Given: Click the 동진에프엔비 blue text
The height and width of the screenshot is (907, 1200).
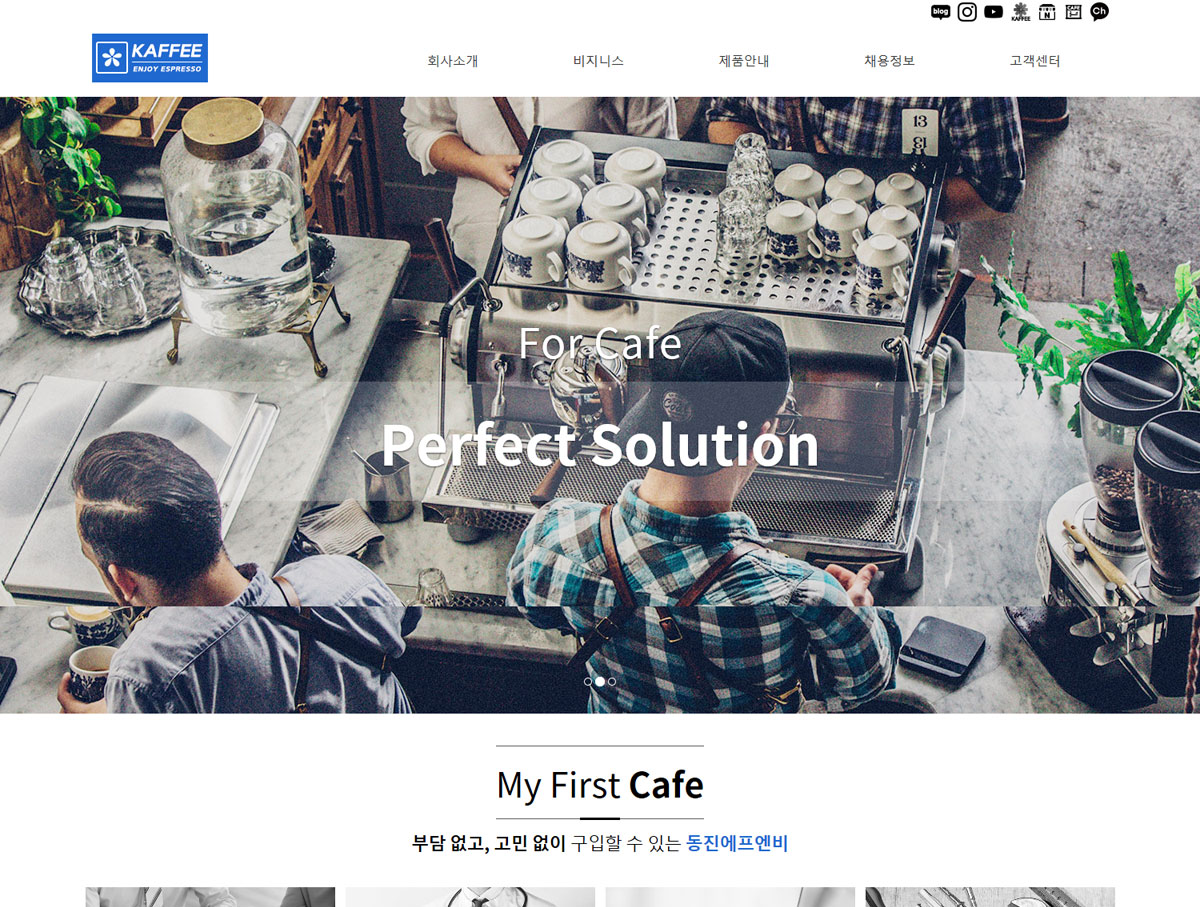Looking at the screenshot, I should pos(737,843).
